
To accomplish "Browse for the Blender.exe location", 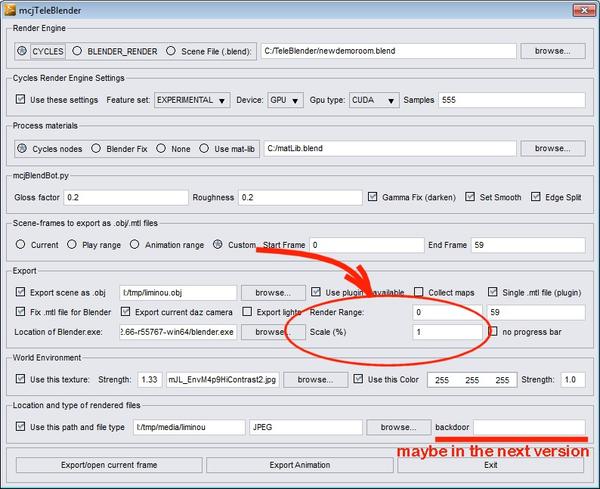I will coord(273,332).
